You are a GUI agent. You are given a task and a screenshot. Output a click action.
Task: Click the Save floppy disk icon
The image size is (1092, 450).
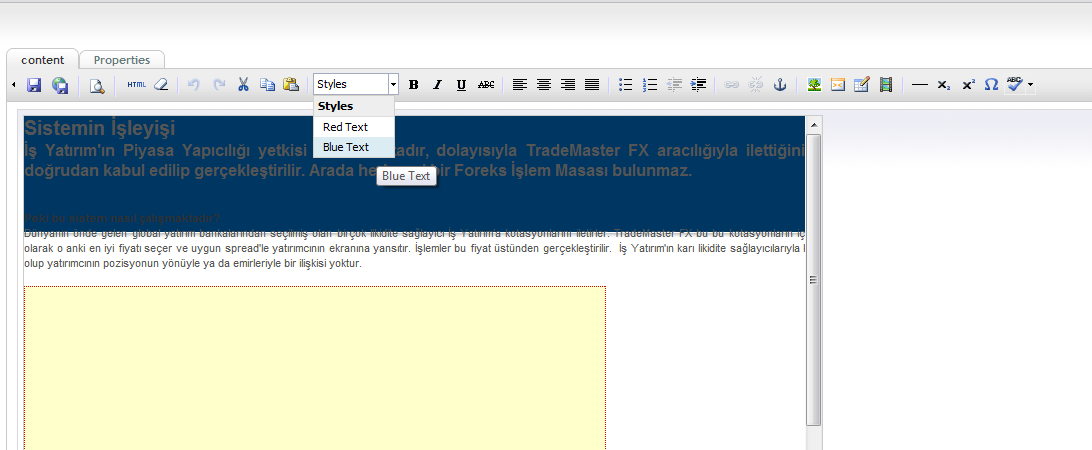[x=34, y=85]
